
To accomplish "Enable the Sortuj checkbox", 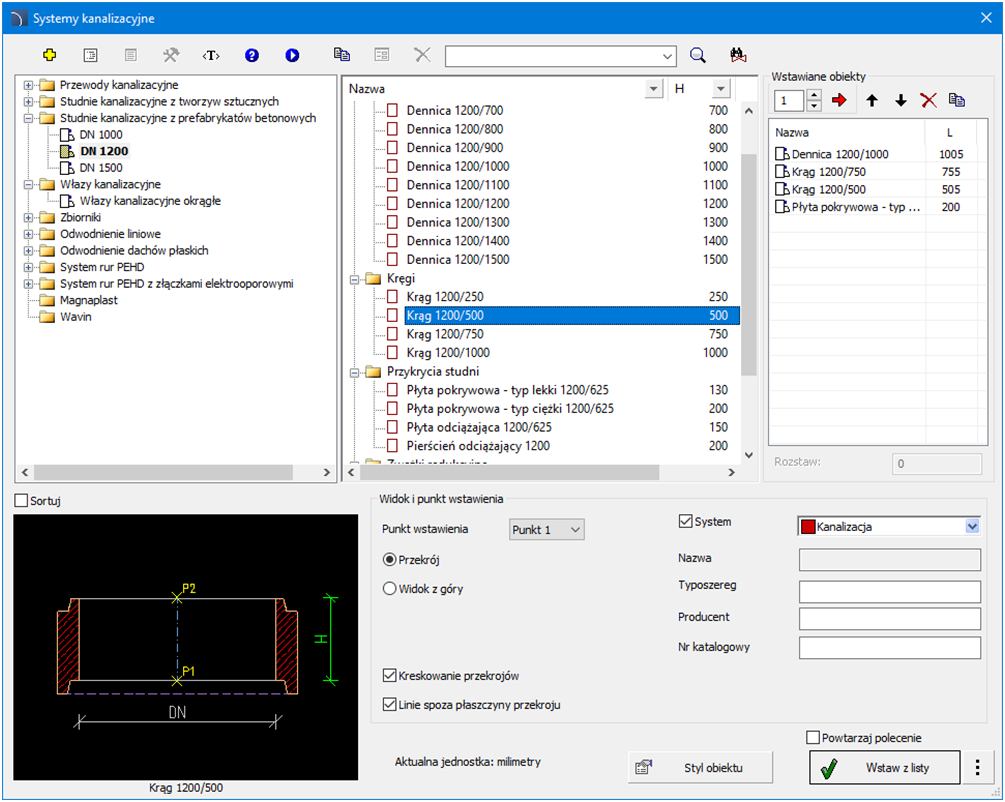I will [x=23, y=501].
